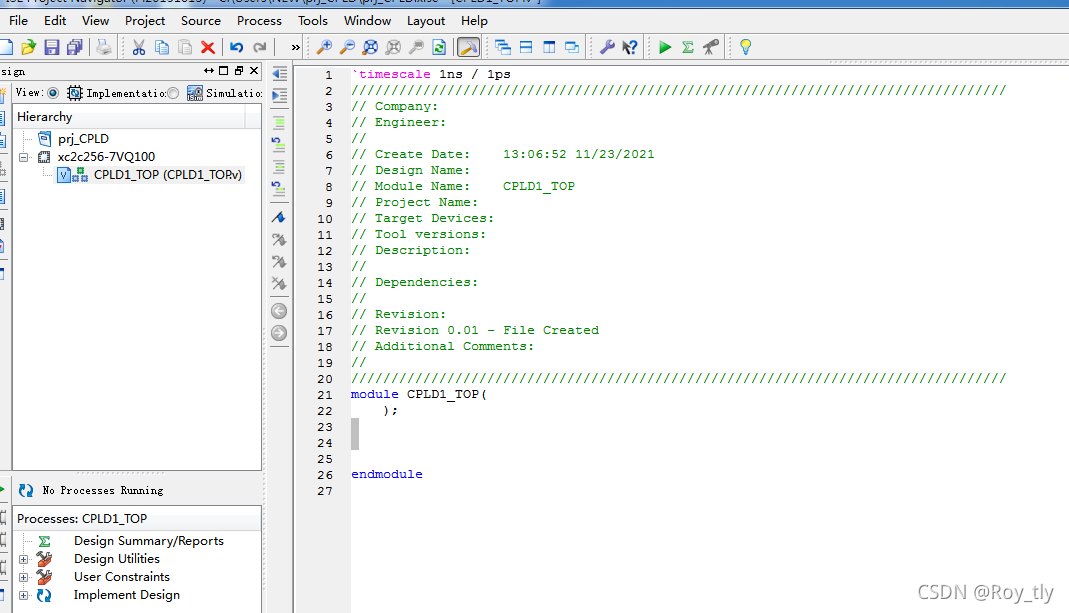
Task: Save the current file
Action: pyautogui.click(x=51, y=47)
